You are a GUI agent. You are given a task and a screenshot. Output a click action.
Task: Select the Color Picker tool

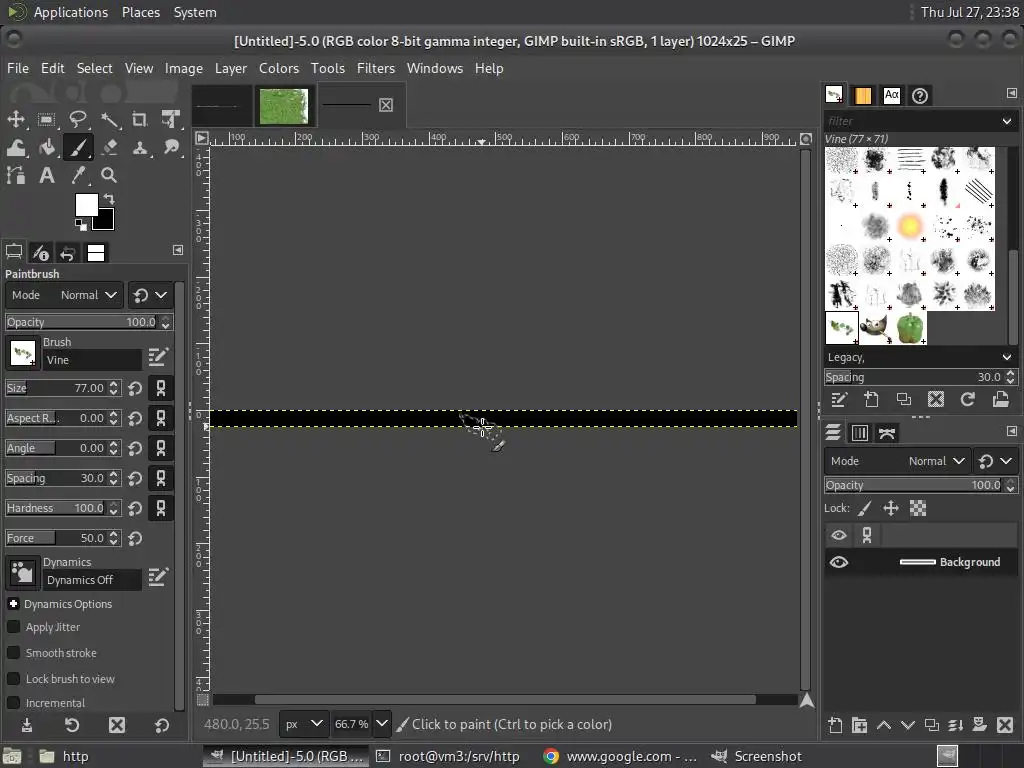point(78,175)
